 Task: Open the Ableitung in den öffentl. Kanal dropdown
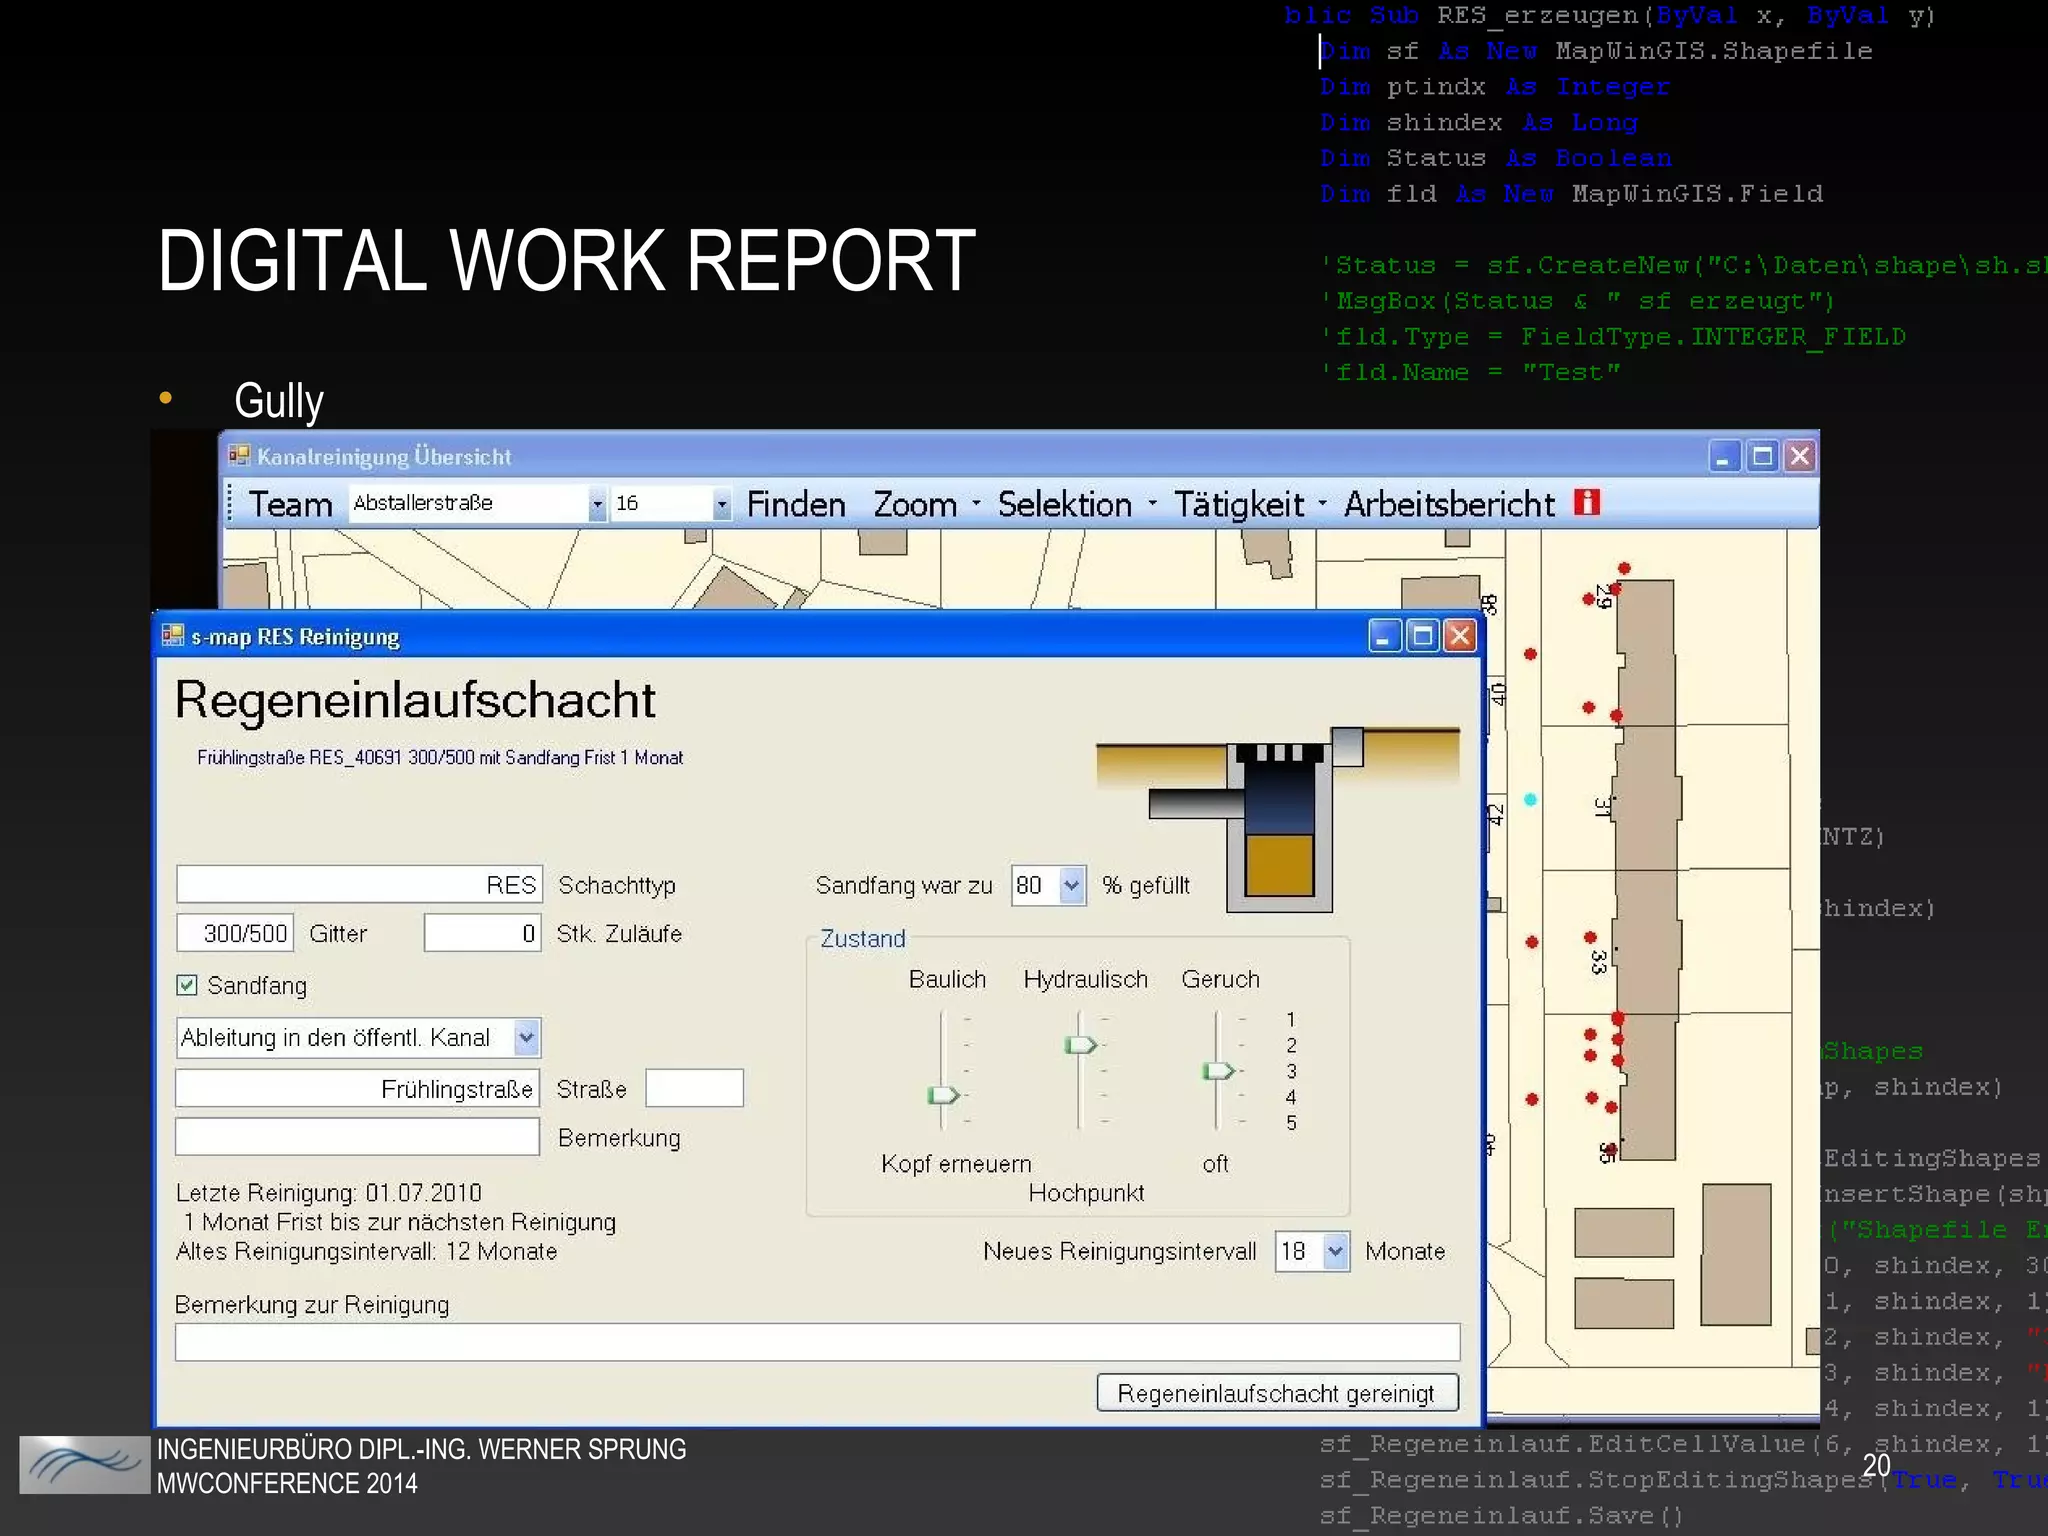click(x=526, y=1037)
